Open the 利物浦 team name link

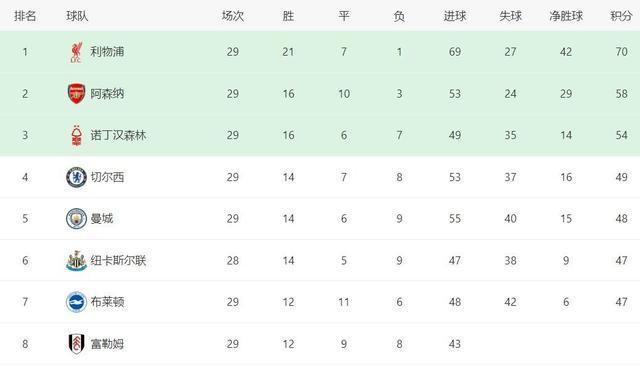(x=107, y=52)
